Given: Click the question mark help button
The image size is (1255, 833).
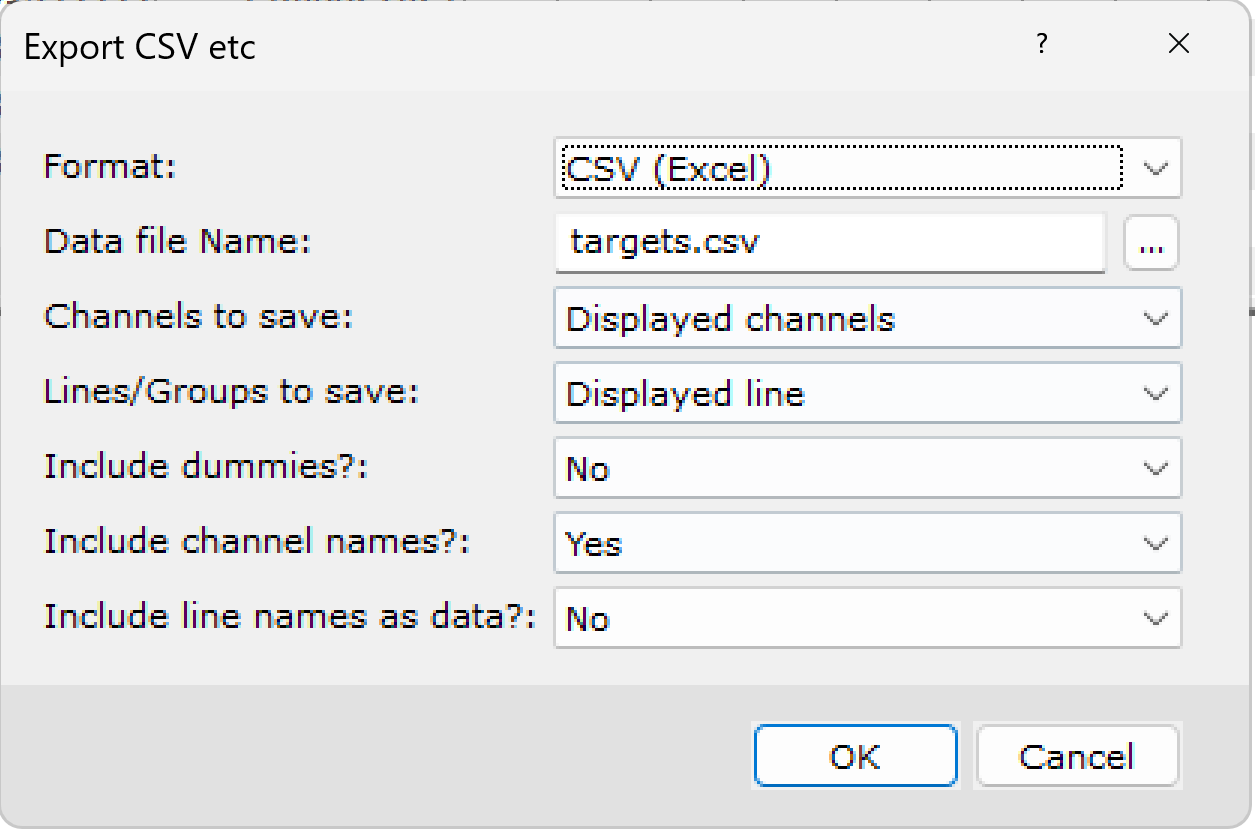Looking at the screenshot, I should [1042, 44].
